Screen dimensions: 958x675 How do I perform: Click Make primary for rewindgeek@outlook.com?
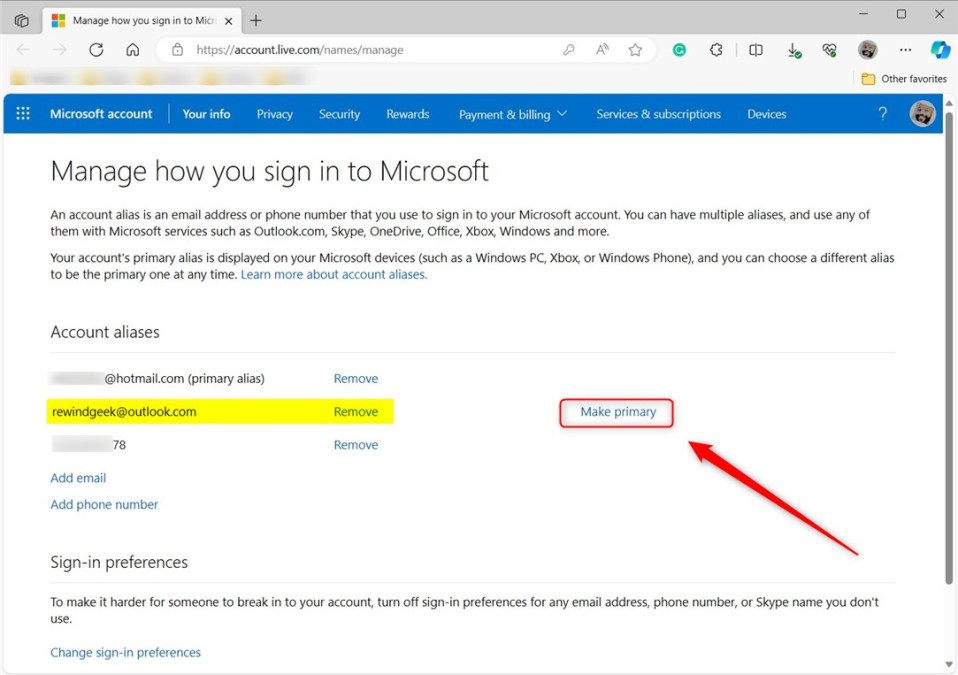(x=618, y=412)
